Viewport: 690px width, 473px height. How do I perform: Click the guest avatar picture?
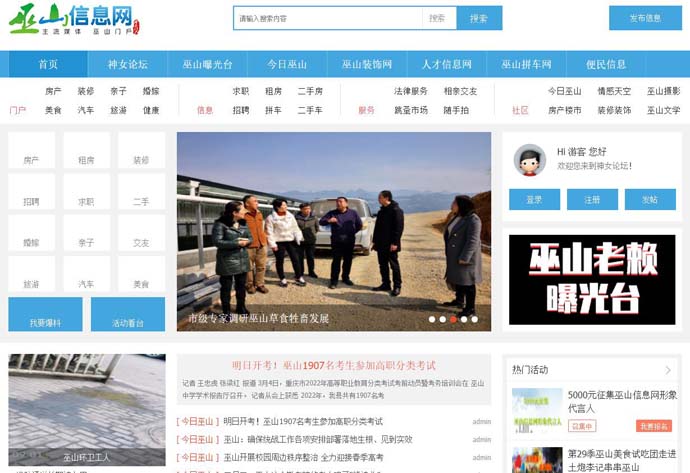pos(530,160)
